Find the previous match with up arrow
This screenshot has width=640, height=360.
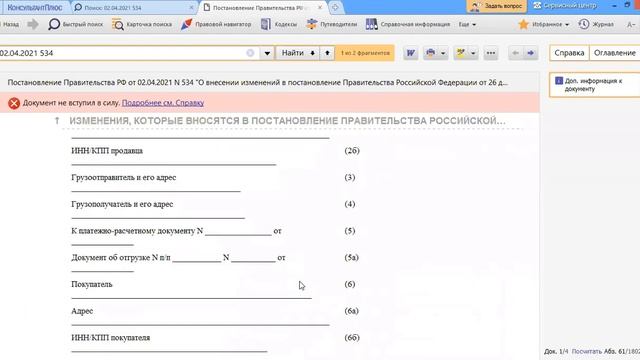coord(327,53)
